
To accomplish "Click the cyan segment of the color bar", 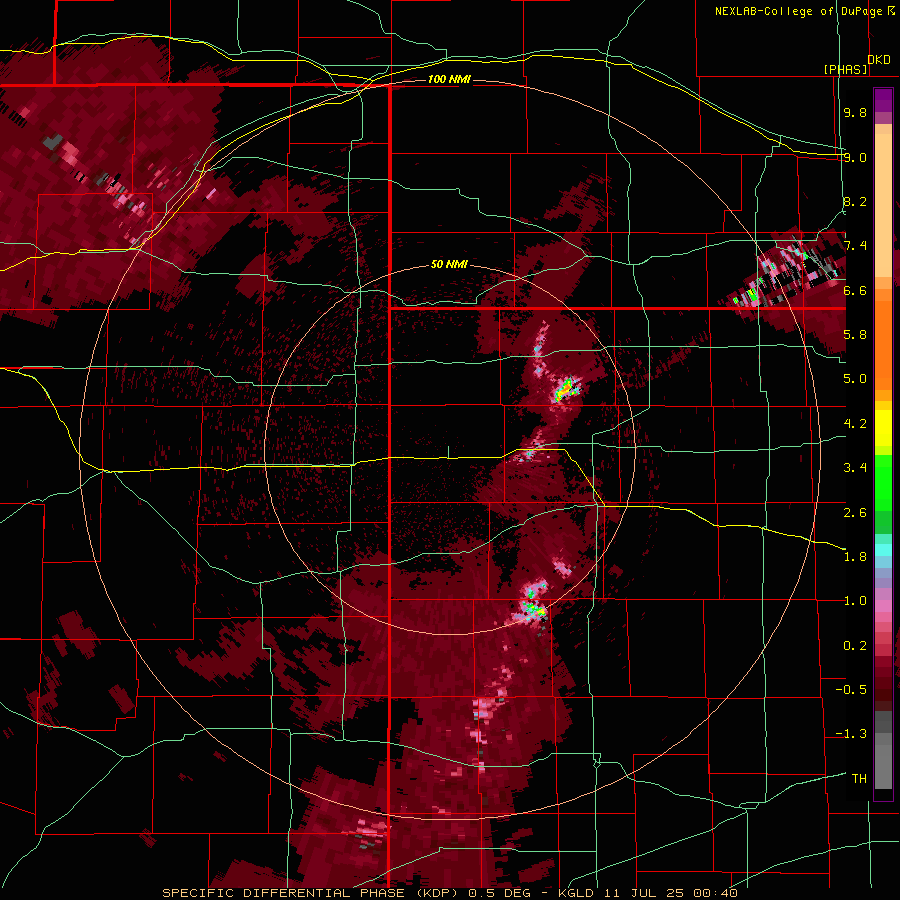I will pyautogui.click(x=883, y=549).
